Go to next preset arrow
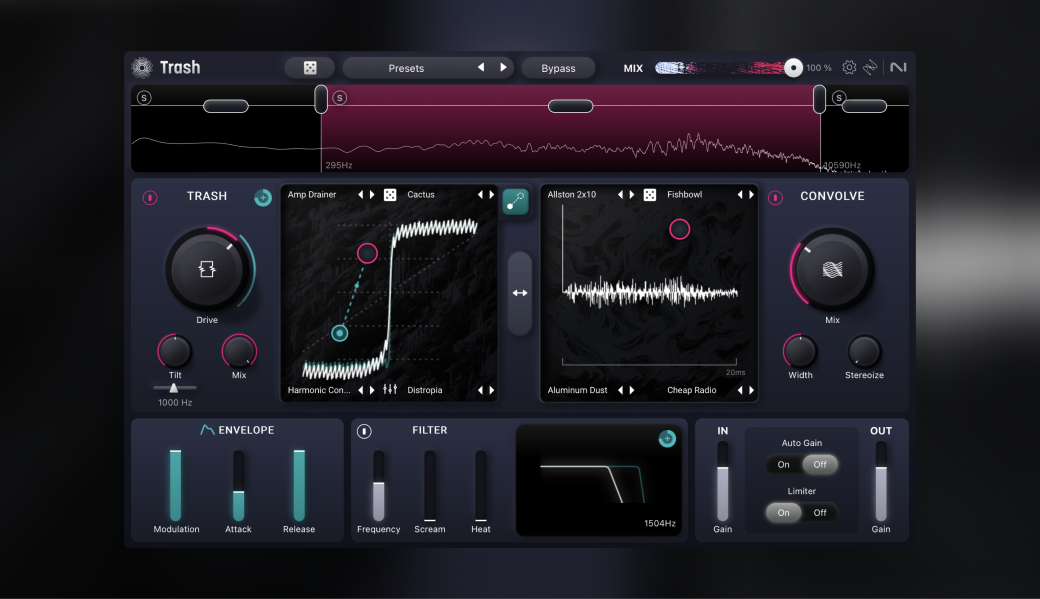Viewport: 1040px width, 599px height. click(x=503, y=67)
